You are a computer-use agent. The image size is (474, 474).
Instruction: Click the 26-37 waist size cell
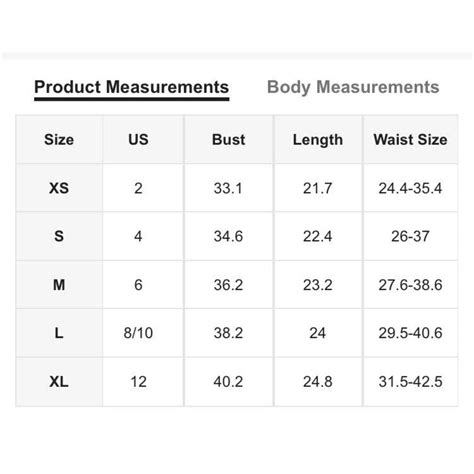click(x=410, y=236)
